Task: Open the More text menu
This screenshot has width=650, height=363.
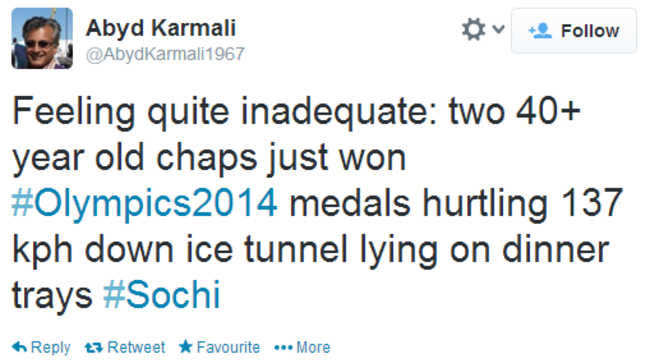Action: (313, 347)
